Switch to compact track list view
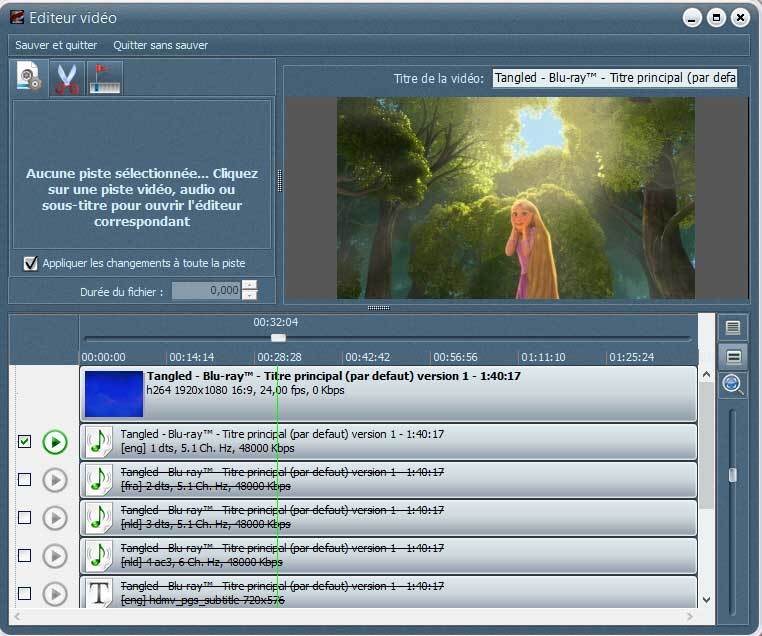This screenshot has height=636, width=762. click(733, 327)
